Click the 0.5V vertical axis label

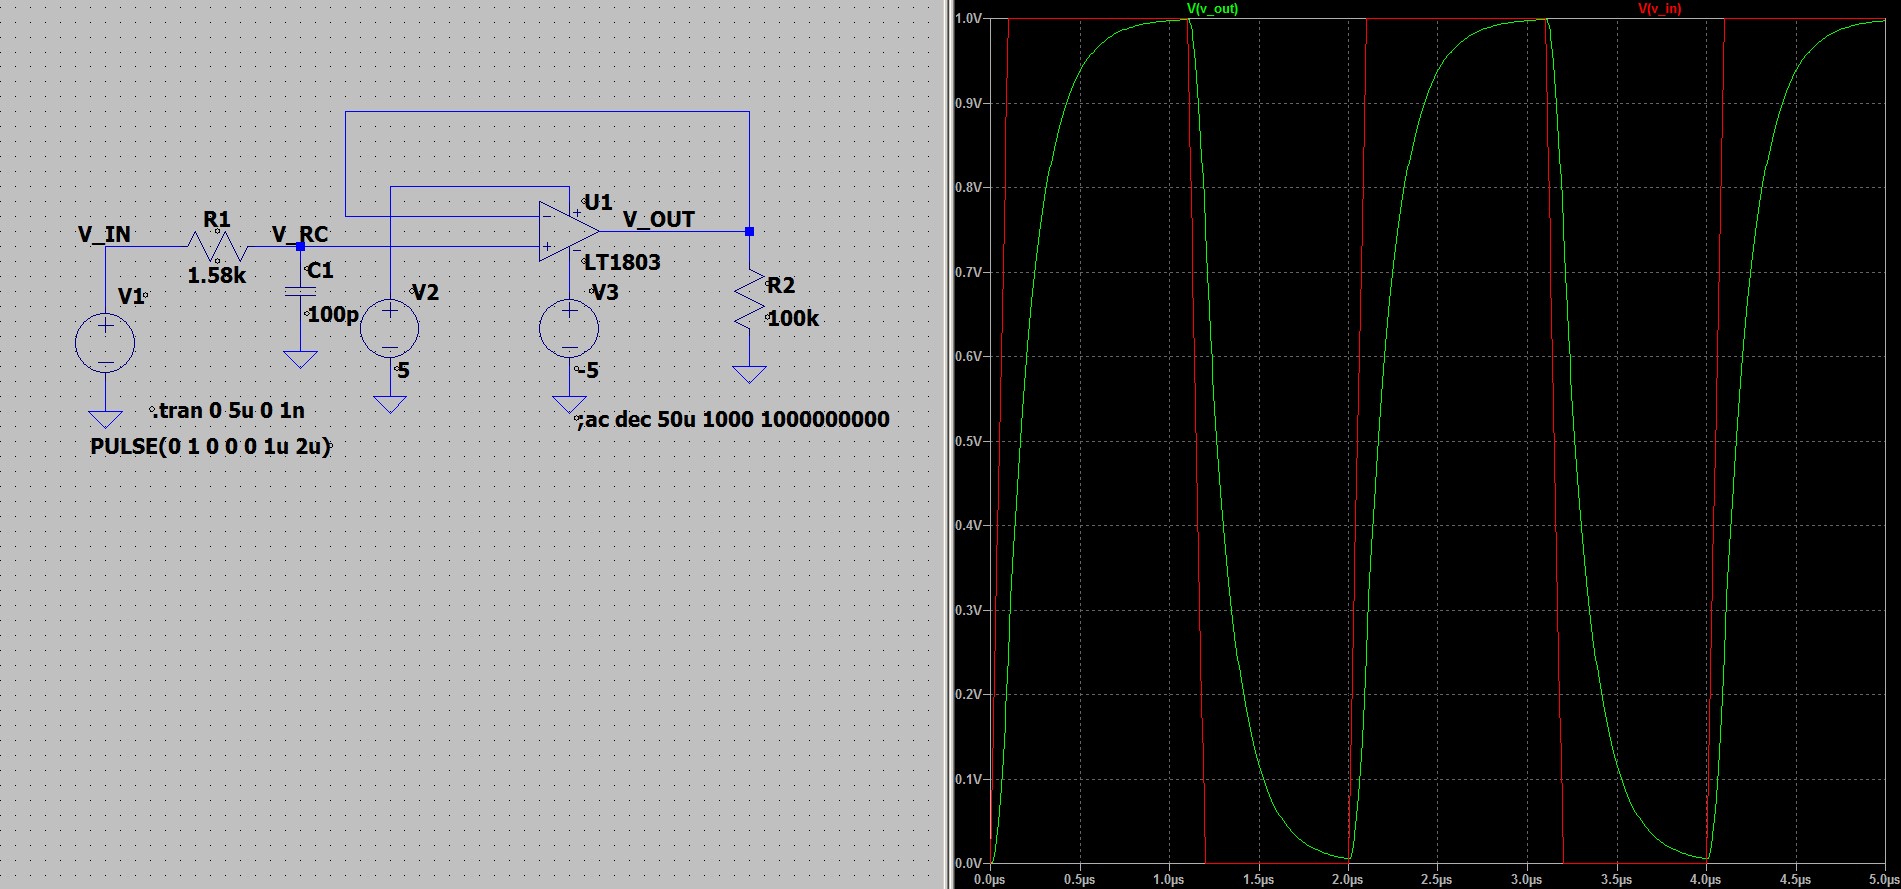pos(968,441)
